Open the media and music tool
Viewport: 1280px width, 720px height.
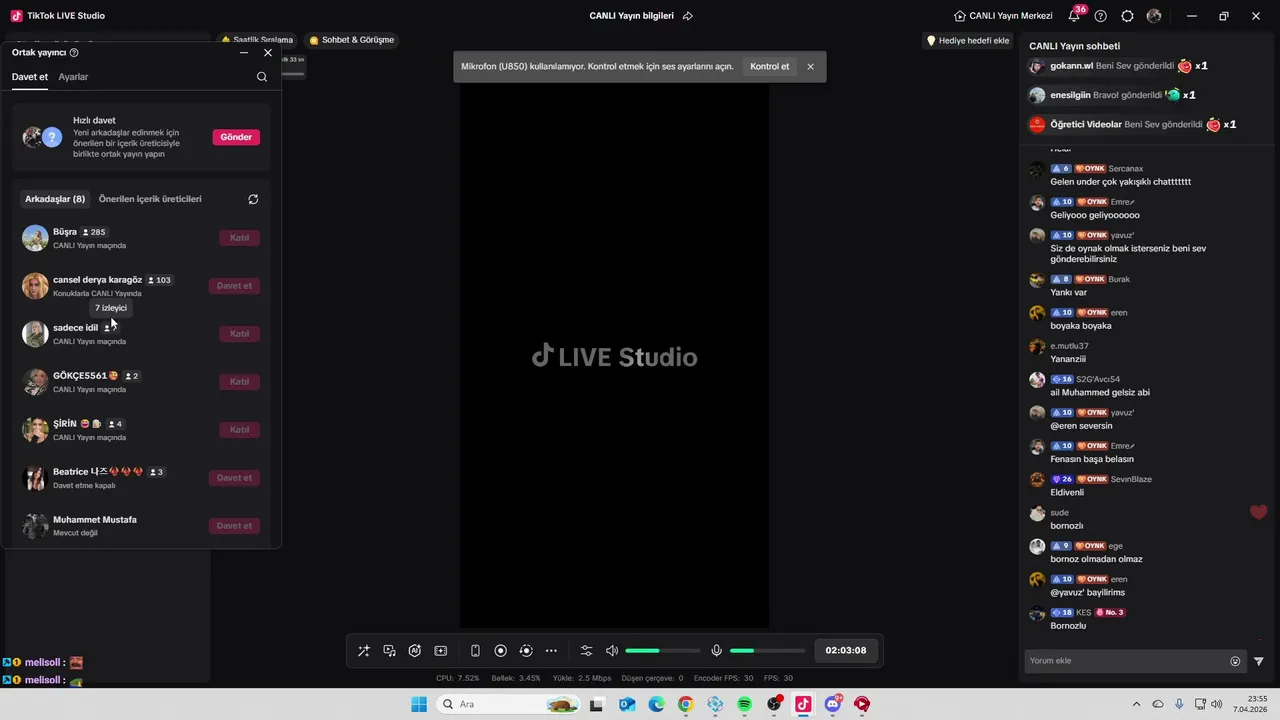tap(390, 651)
